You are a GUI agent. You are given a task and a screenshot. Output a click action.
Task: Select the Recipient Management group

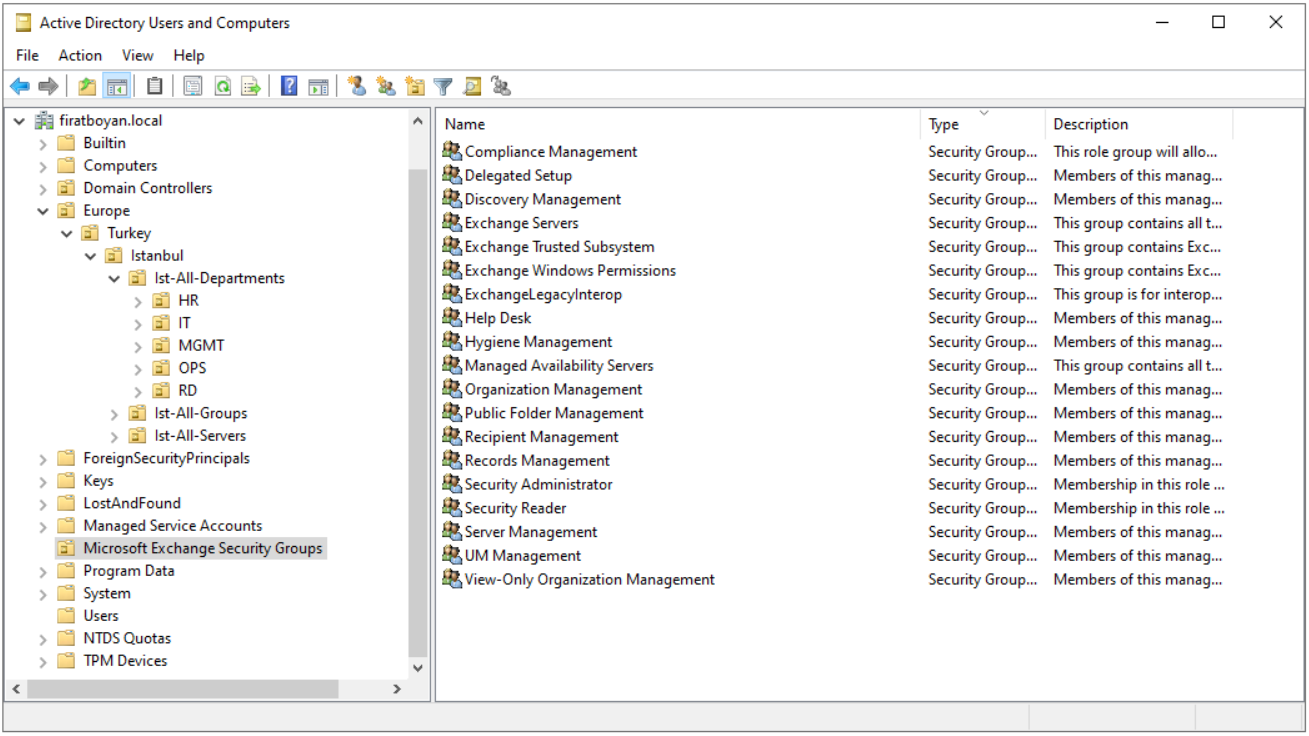tap(541, 436)
